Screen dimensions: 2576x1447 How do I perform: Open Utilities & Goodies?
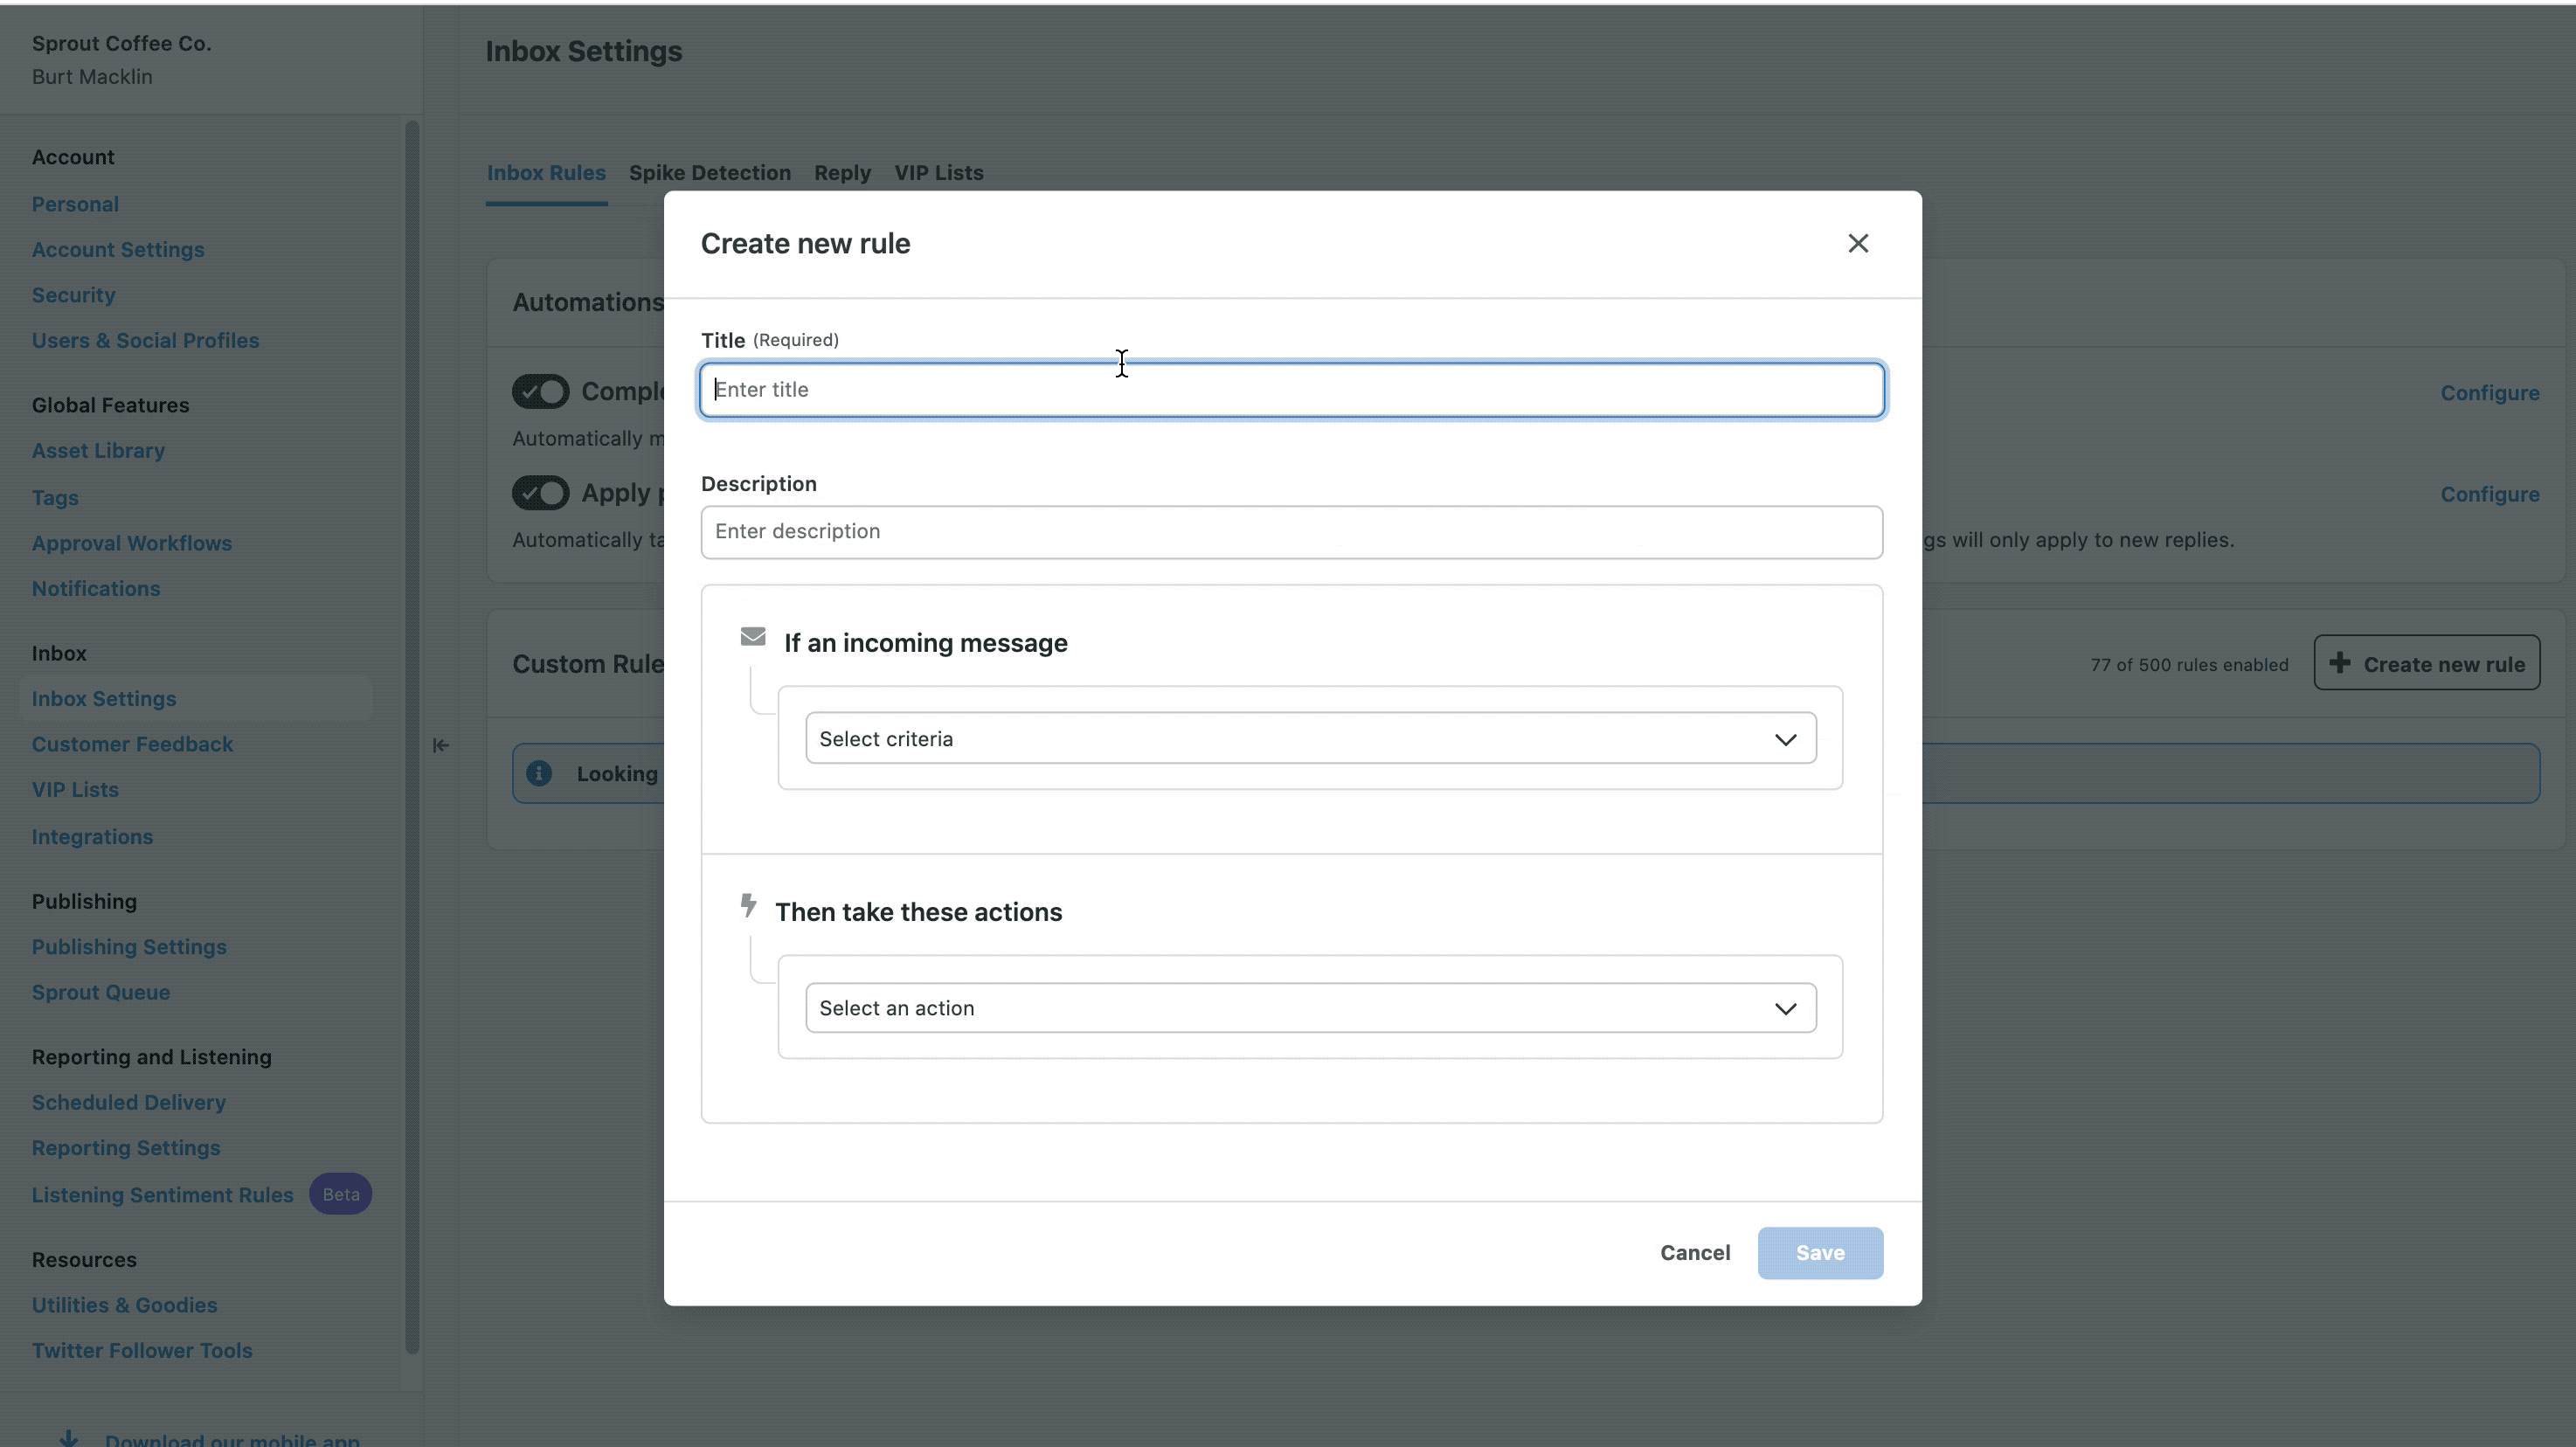point(124,1306)
